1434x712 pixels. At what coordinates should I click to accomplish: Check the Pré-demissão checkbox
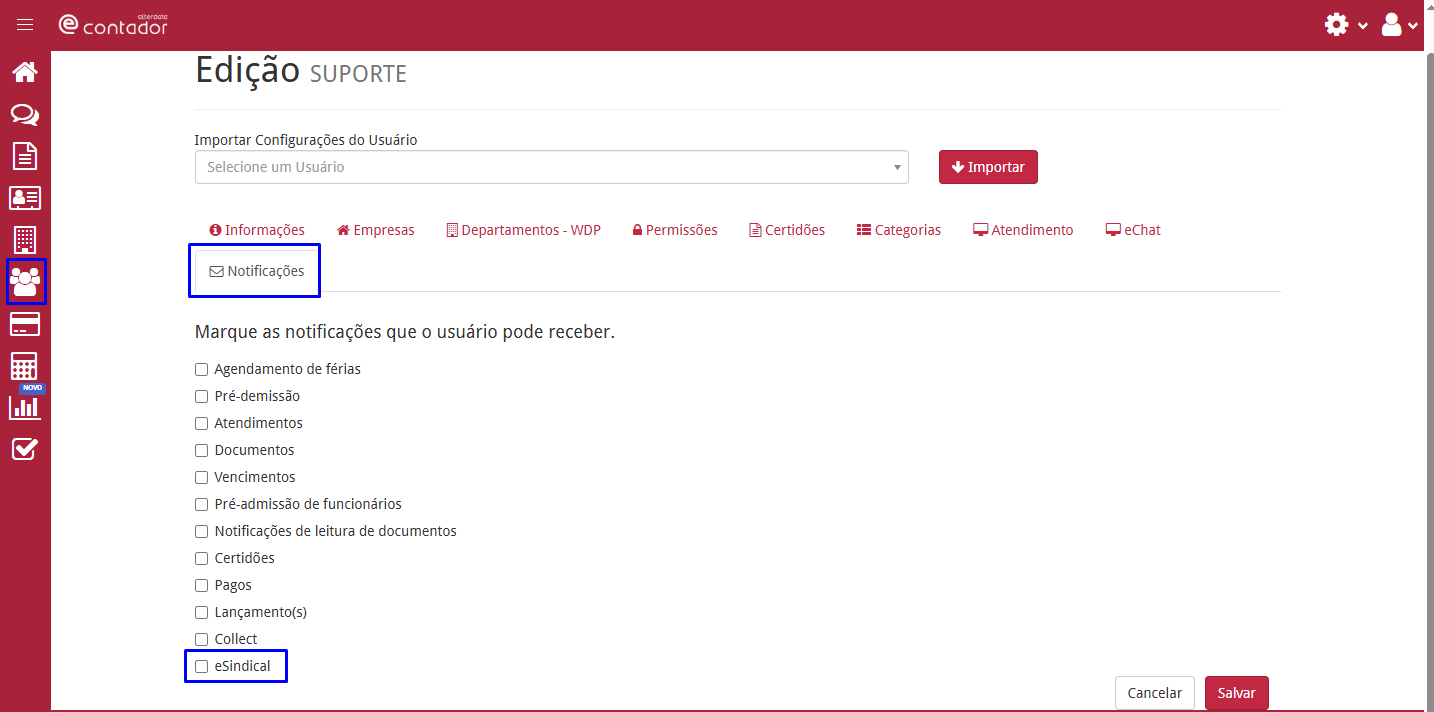[x=201, y=396]
